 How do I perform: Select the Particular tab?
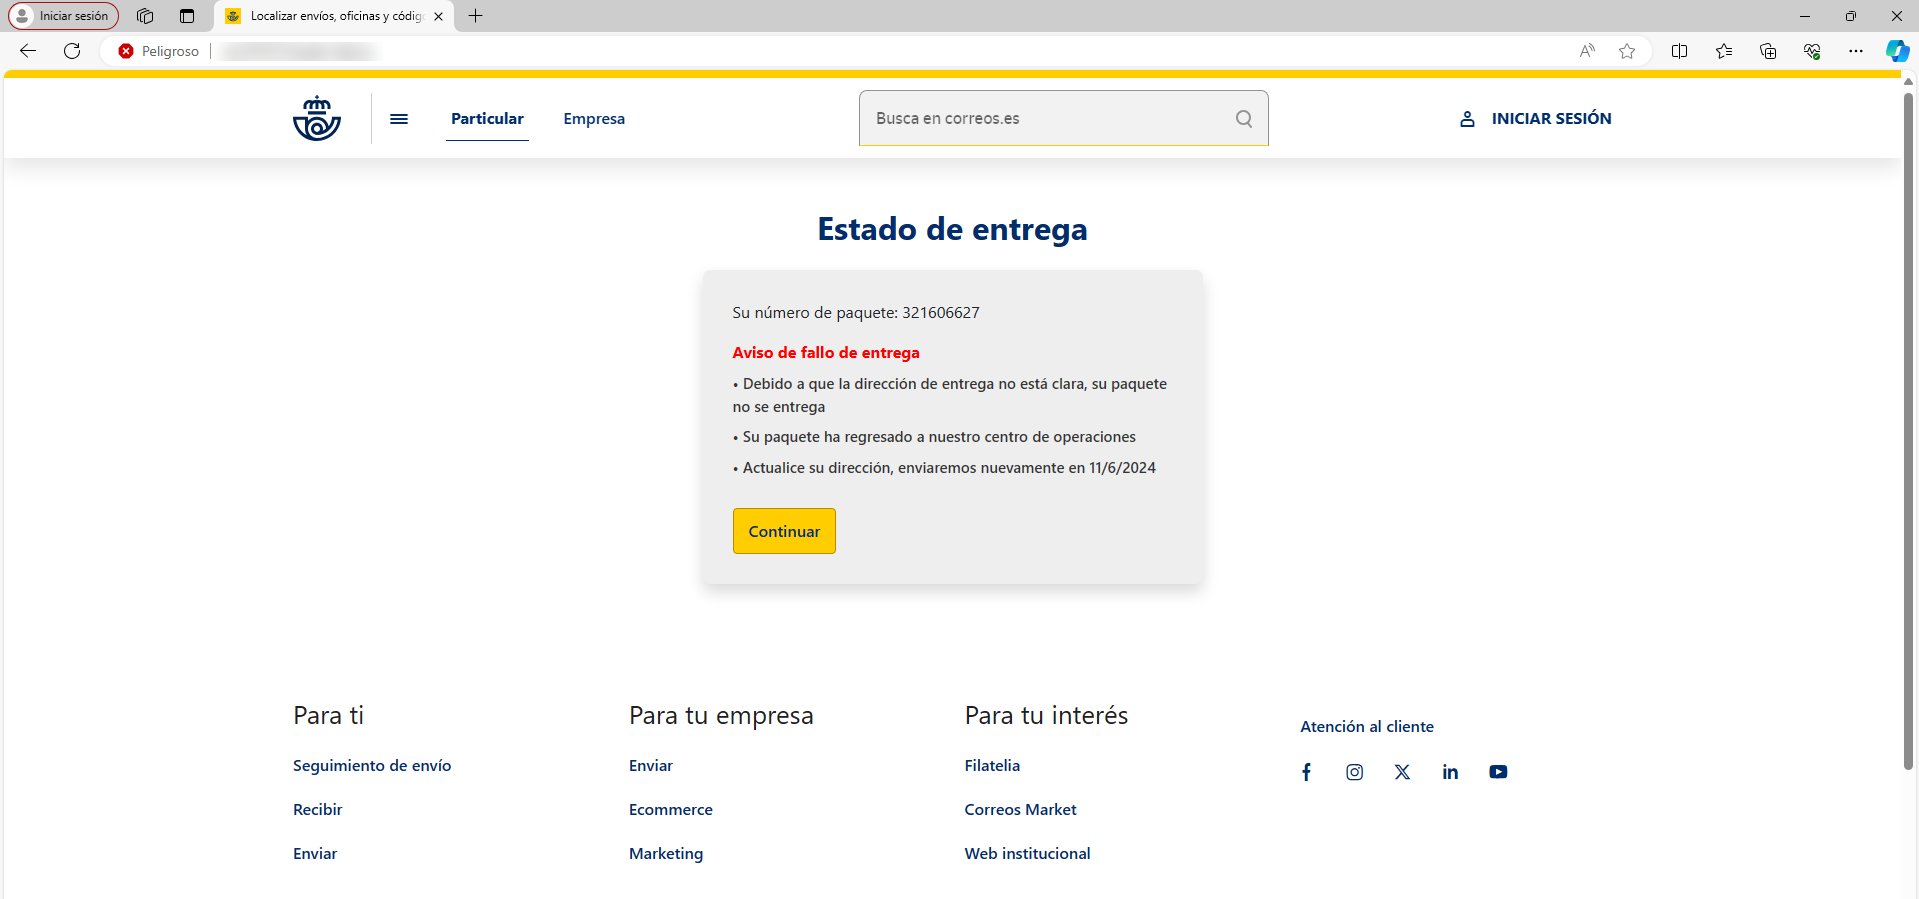pos(487,119)
